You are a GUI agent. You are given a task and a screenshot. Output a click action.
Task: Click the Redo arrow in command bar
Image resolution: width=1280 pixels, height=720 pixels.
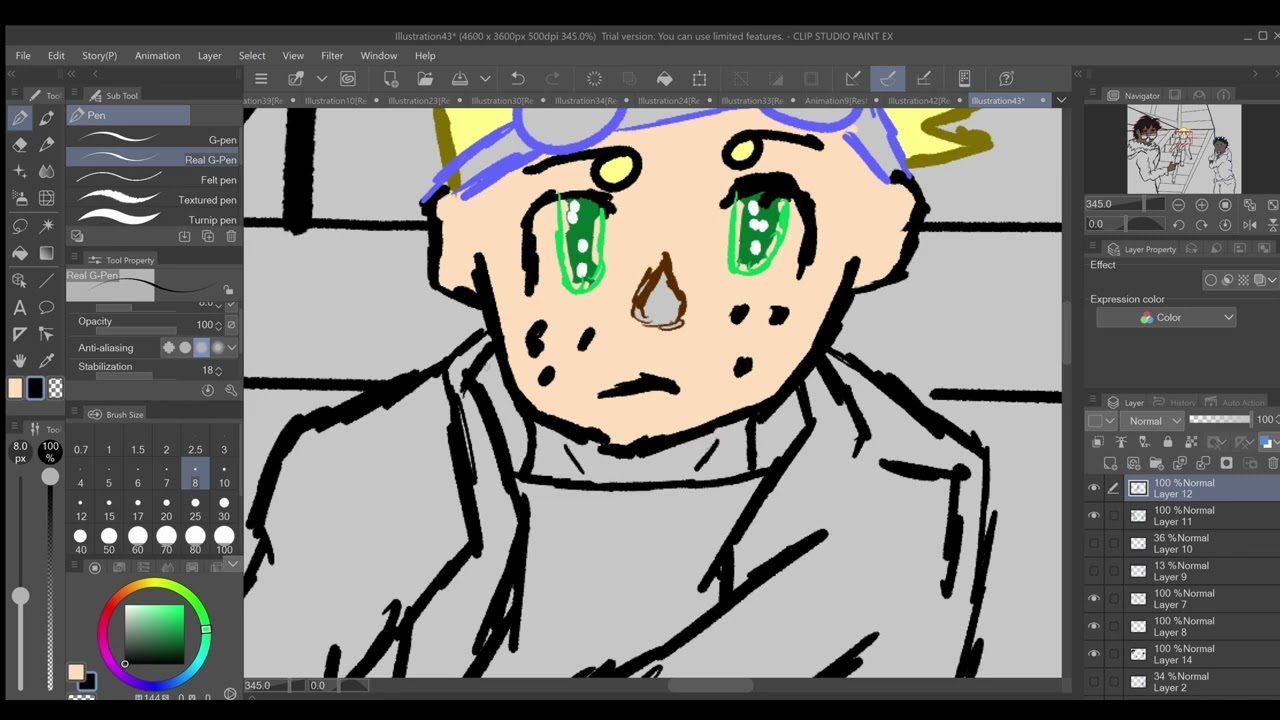pos(553,78)
